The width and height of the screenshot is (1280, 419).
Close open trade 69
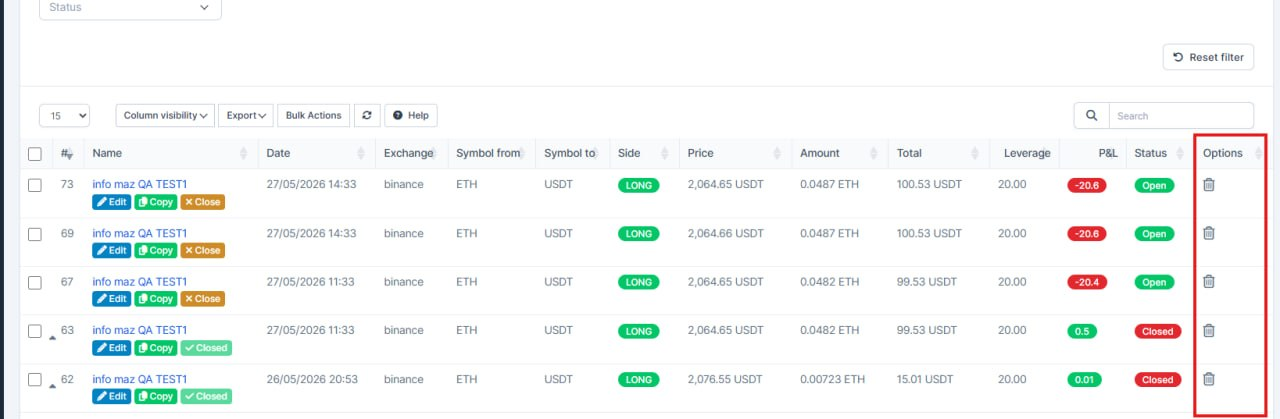point(202,250)
